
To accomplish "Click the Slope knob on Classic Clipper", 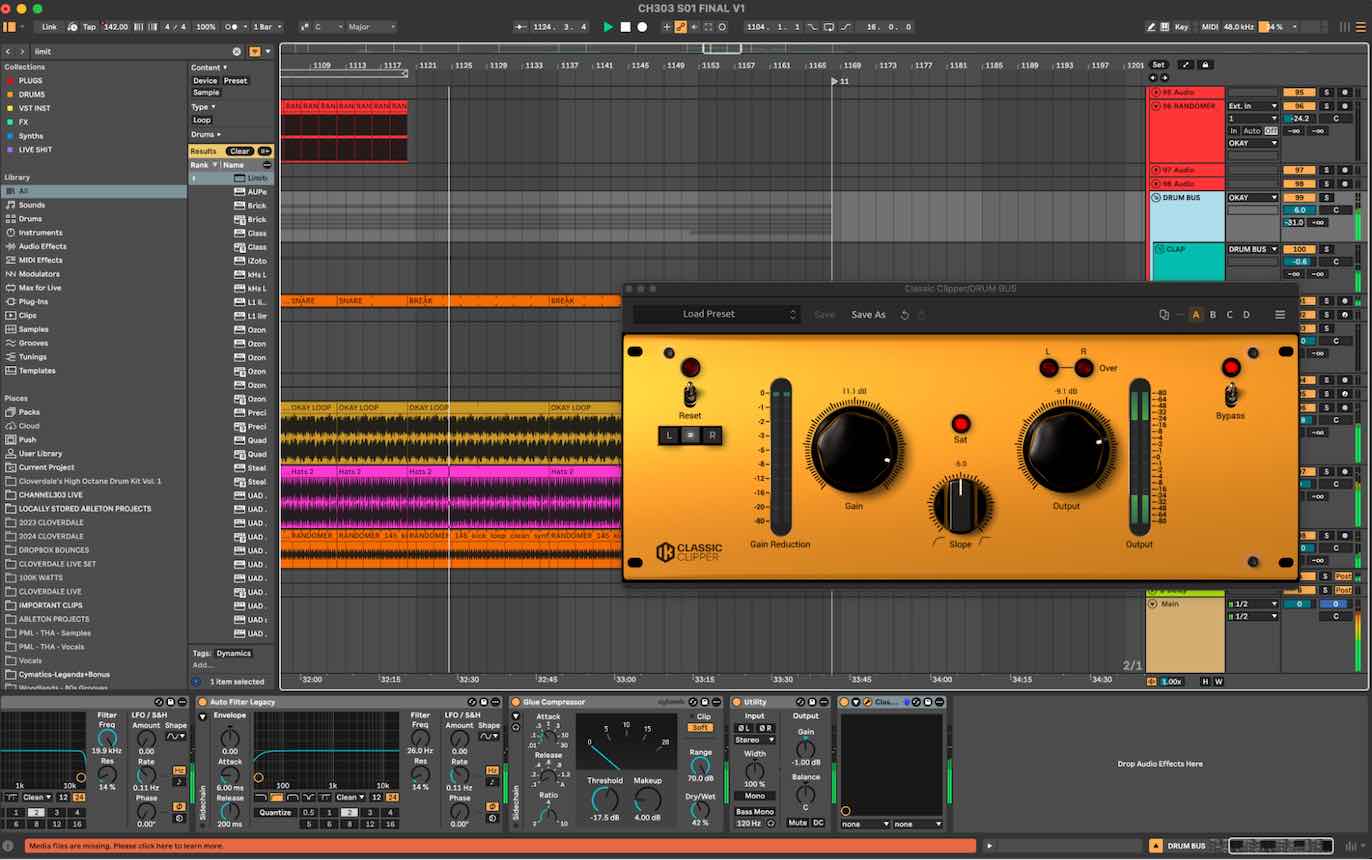I will pos(958,505).
